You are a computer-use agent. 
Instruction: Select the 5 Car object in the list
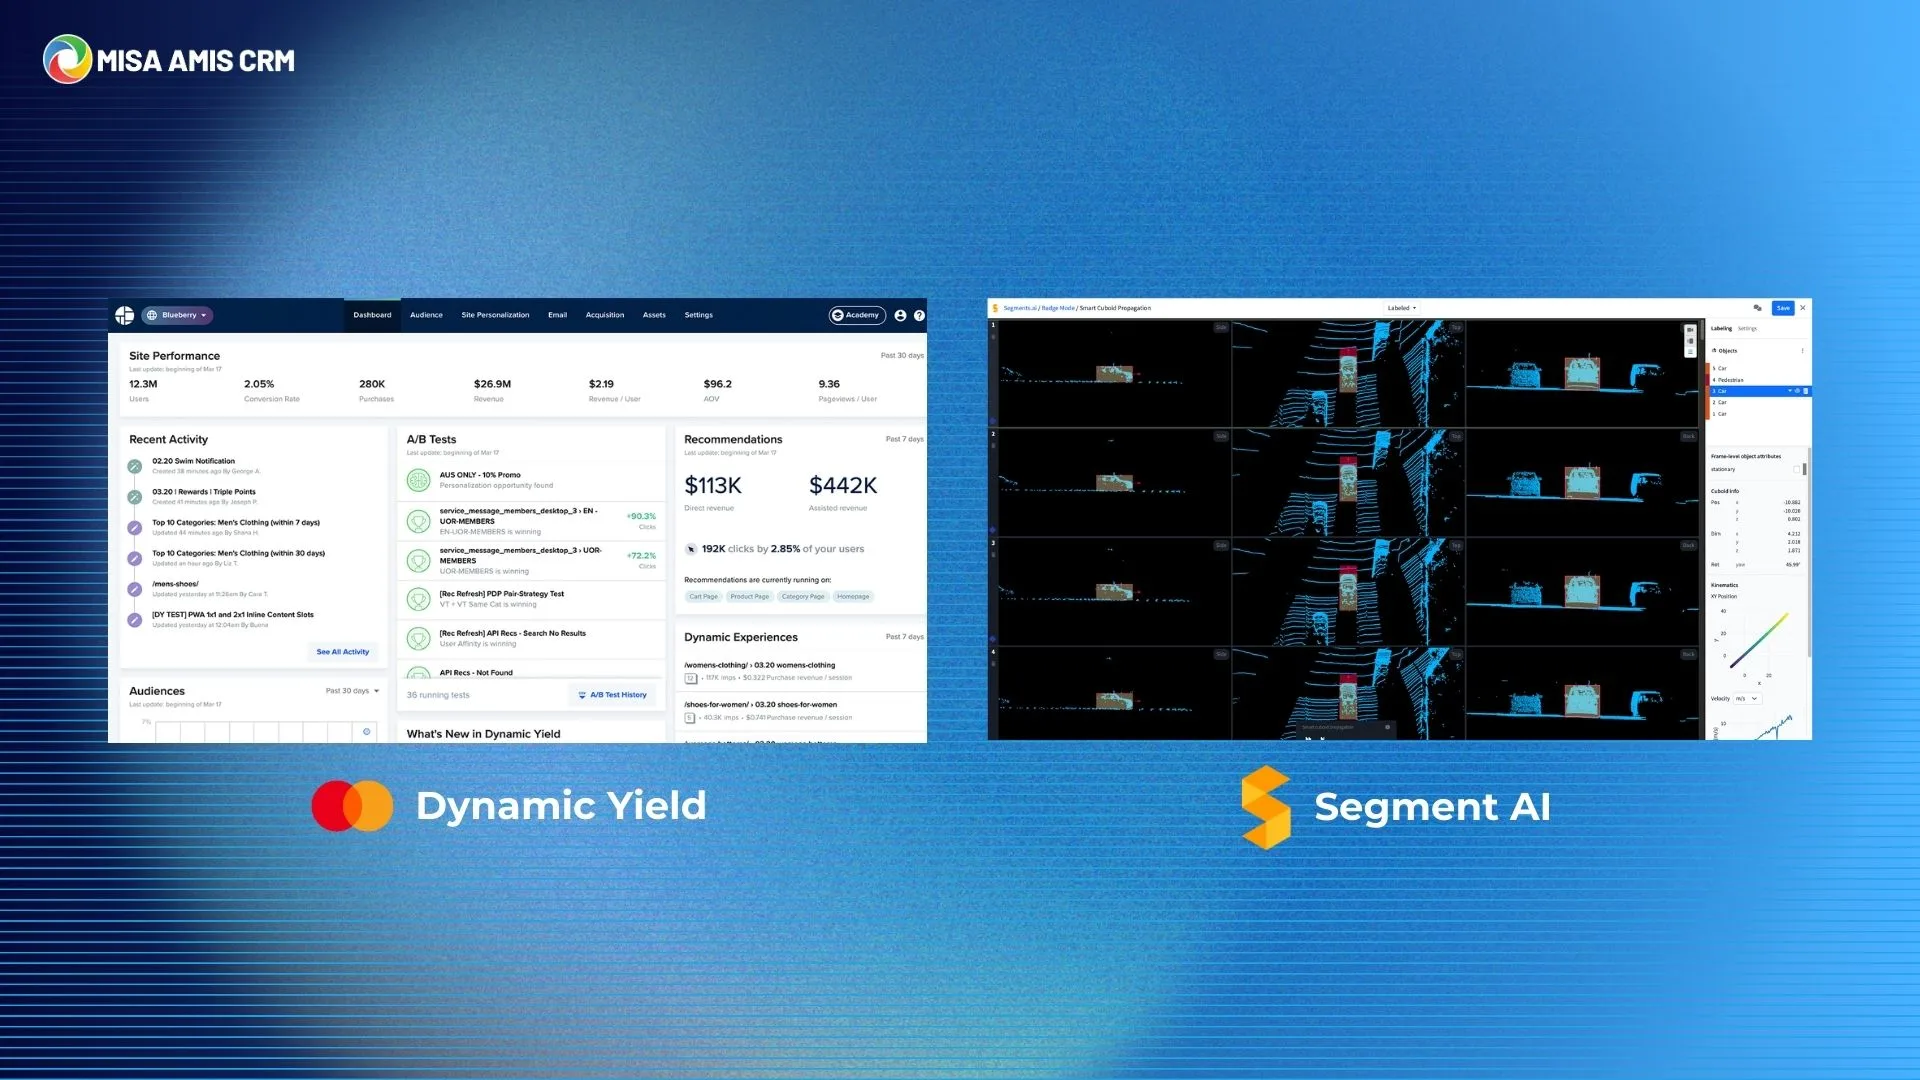pyautogui.click(x=1758, y=369)
